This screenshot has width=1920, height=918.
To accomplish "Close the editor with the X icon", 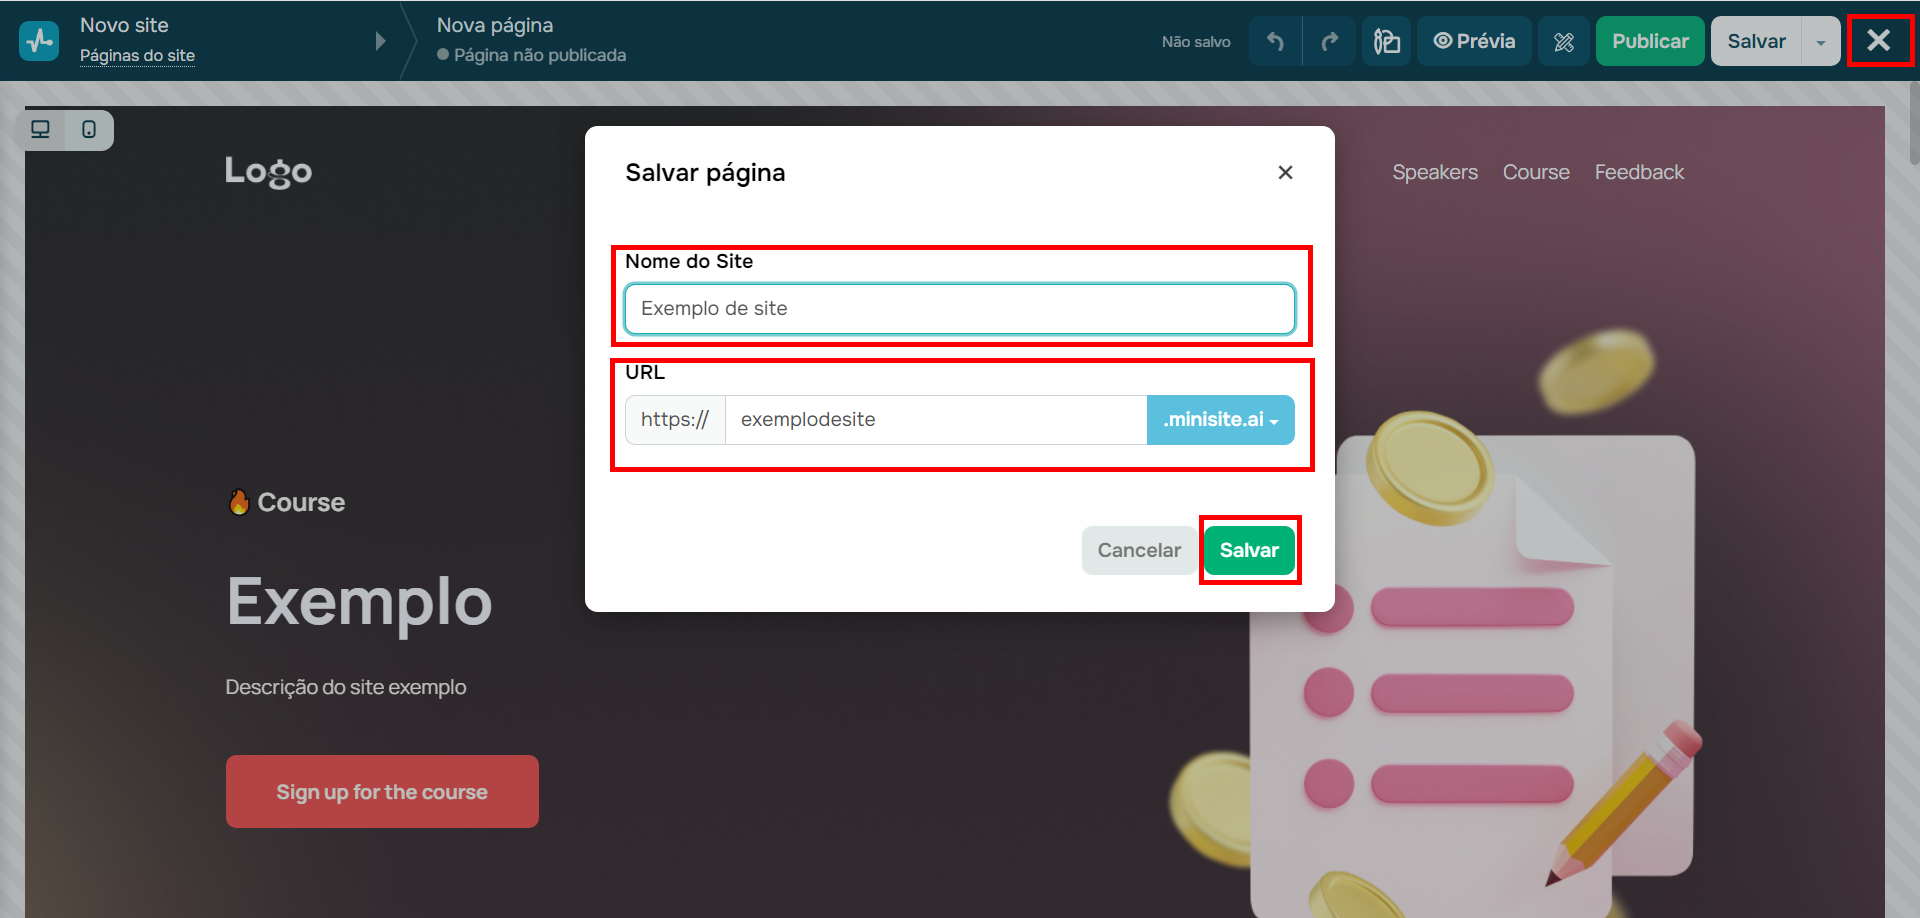I will pos(1879,41).
